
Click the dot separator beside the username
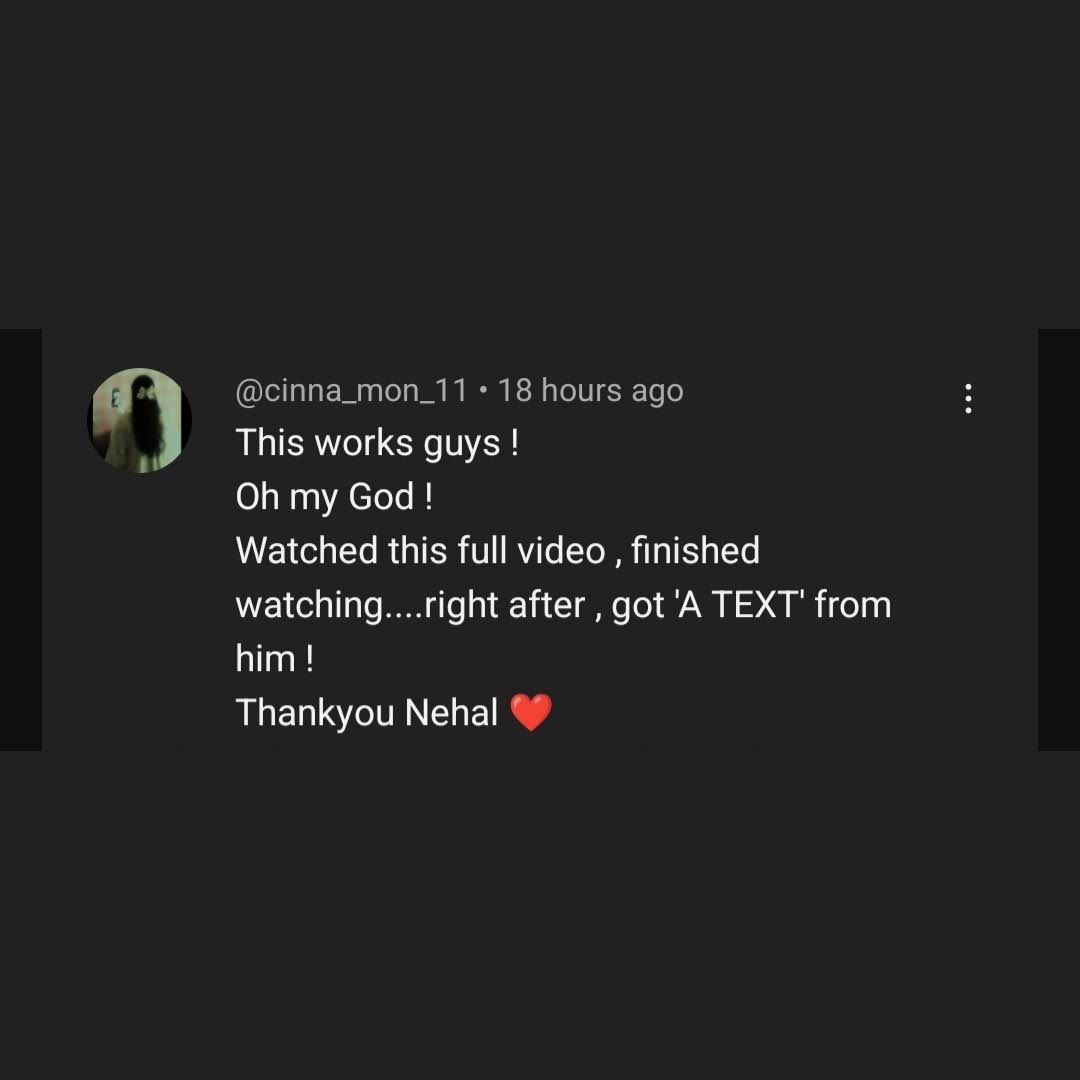(483, 391)
